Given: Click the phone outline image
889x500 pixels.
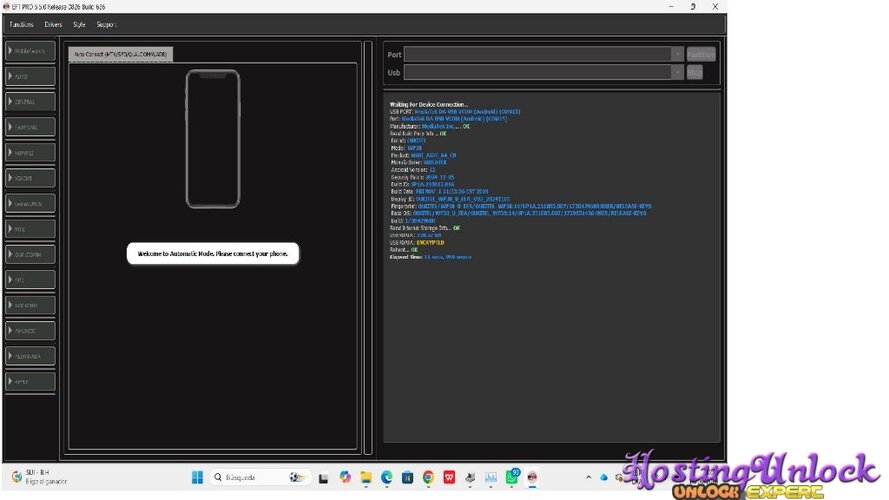Looking at the screenshot, I should [213, 139].
